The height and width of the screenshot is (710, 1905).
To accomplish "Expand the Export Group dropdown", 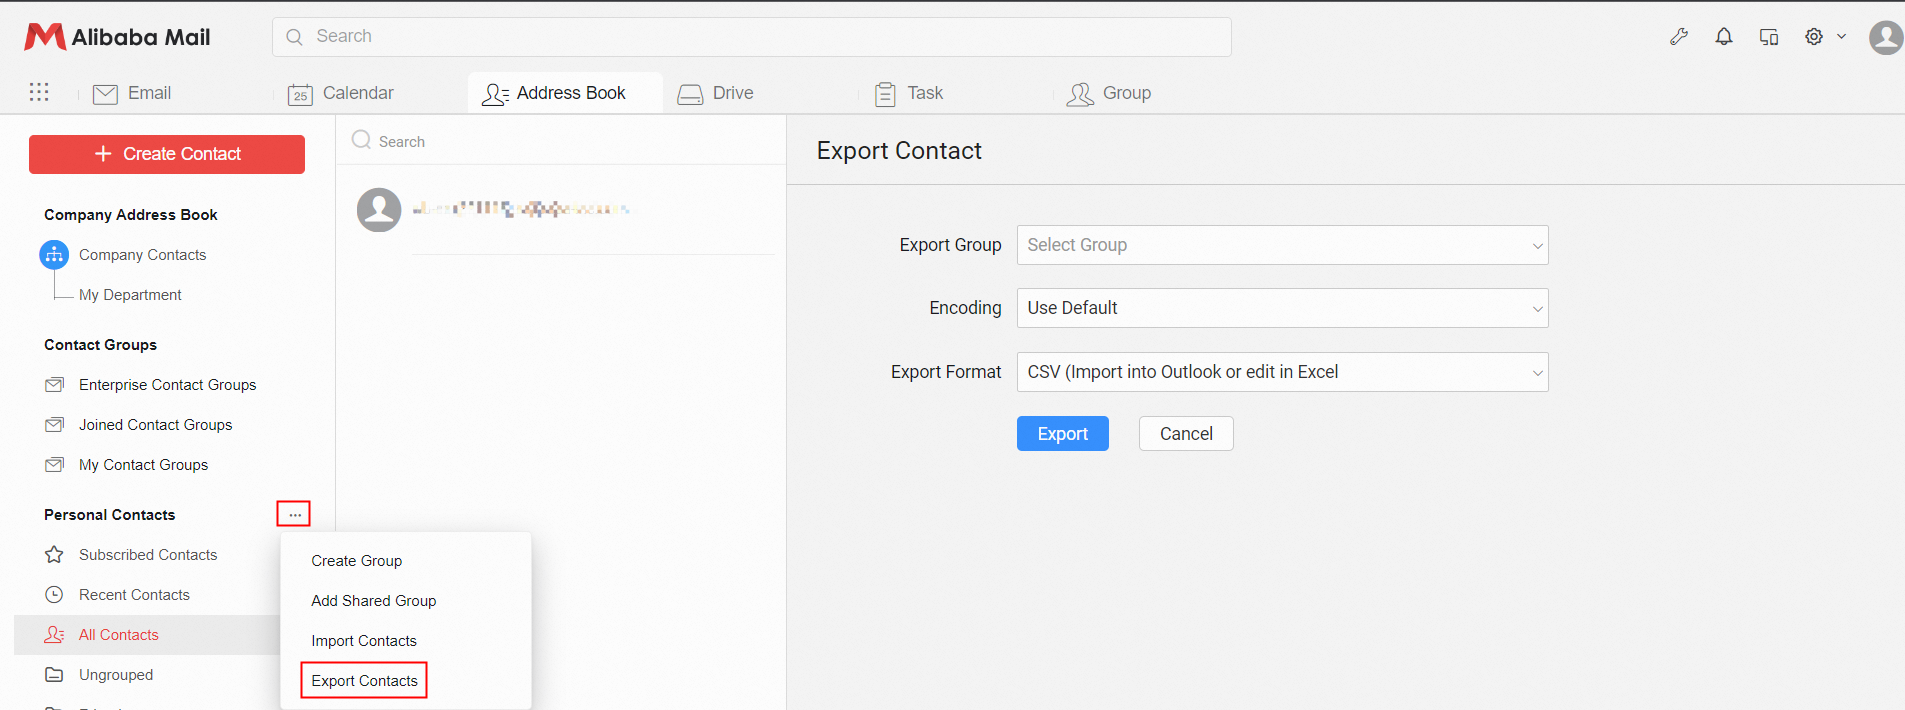I will click(1281, 245).
